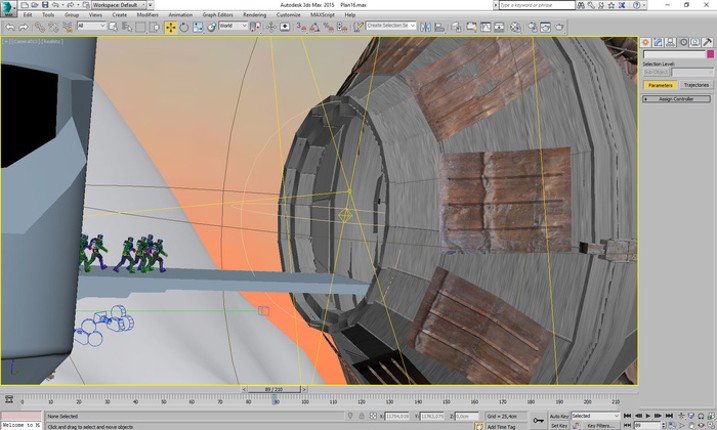Open the Graph Editors menu

(x=217, y=15)
